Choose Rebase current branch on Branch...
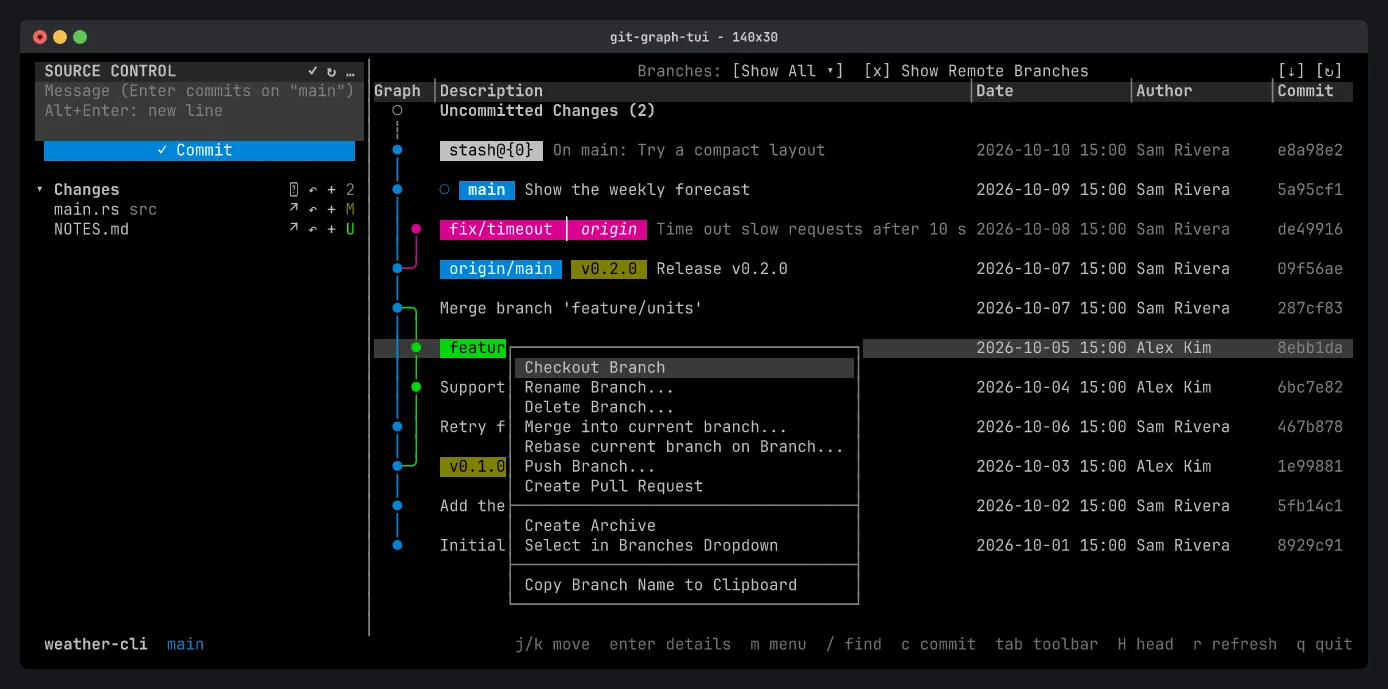The width and height of the screenshot is (1388, 689). 685,447
